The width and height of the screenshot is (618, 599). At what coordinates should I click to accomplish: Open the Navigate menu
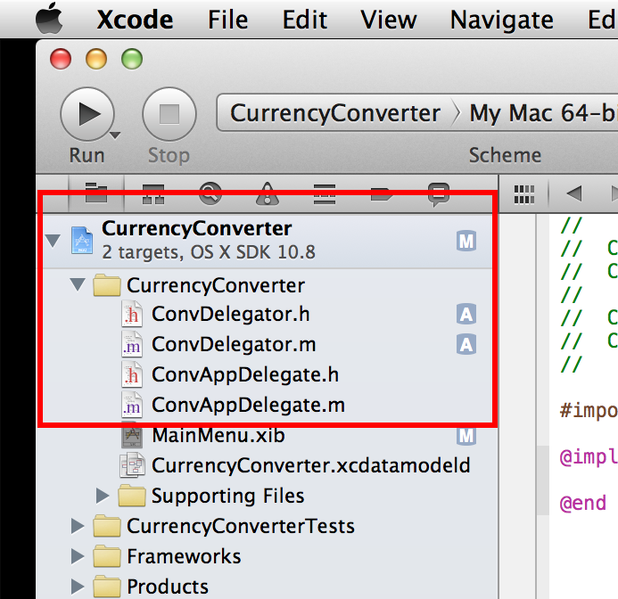click(x=501, y=20)
